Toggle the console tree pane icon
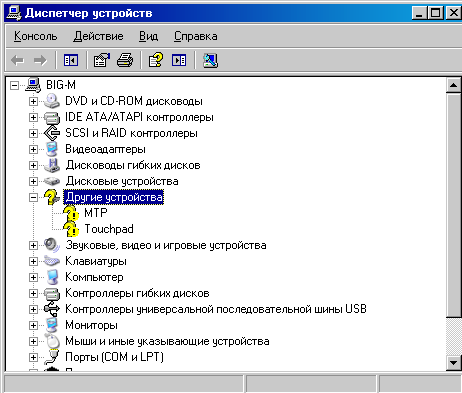 coord(71,60)
